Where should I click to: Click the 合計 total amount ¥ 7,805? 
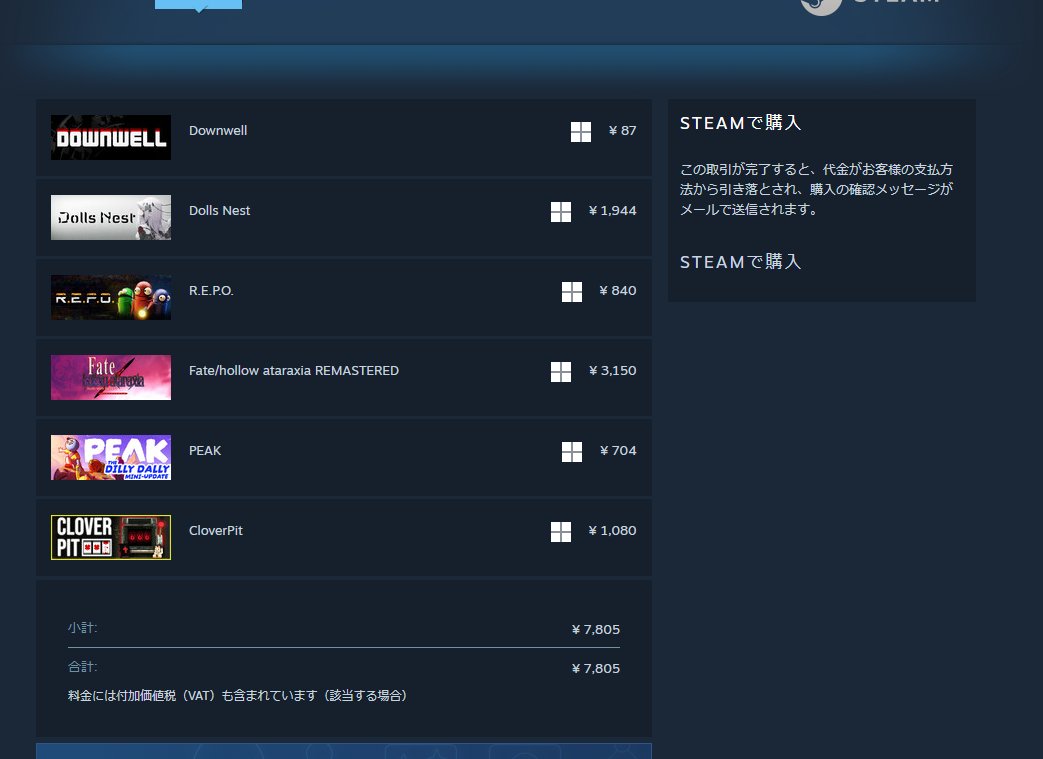tap(596, 669)
